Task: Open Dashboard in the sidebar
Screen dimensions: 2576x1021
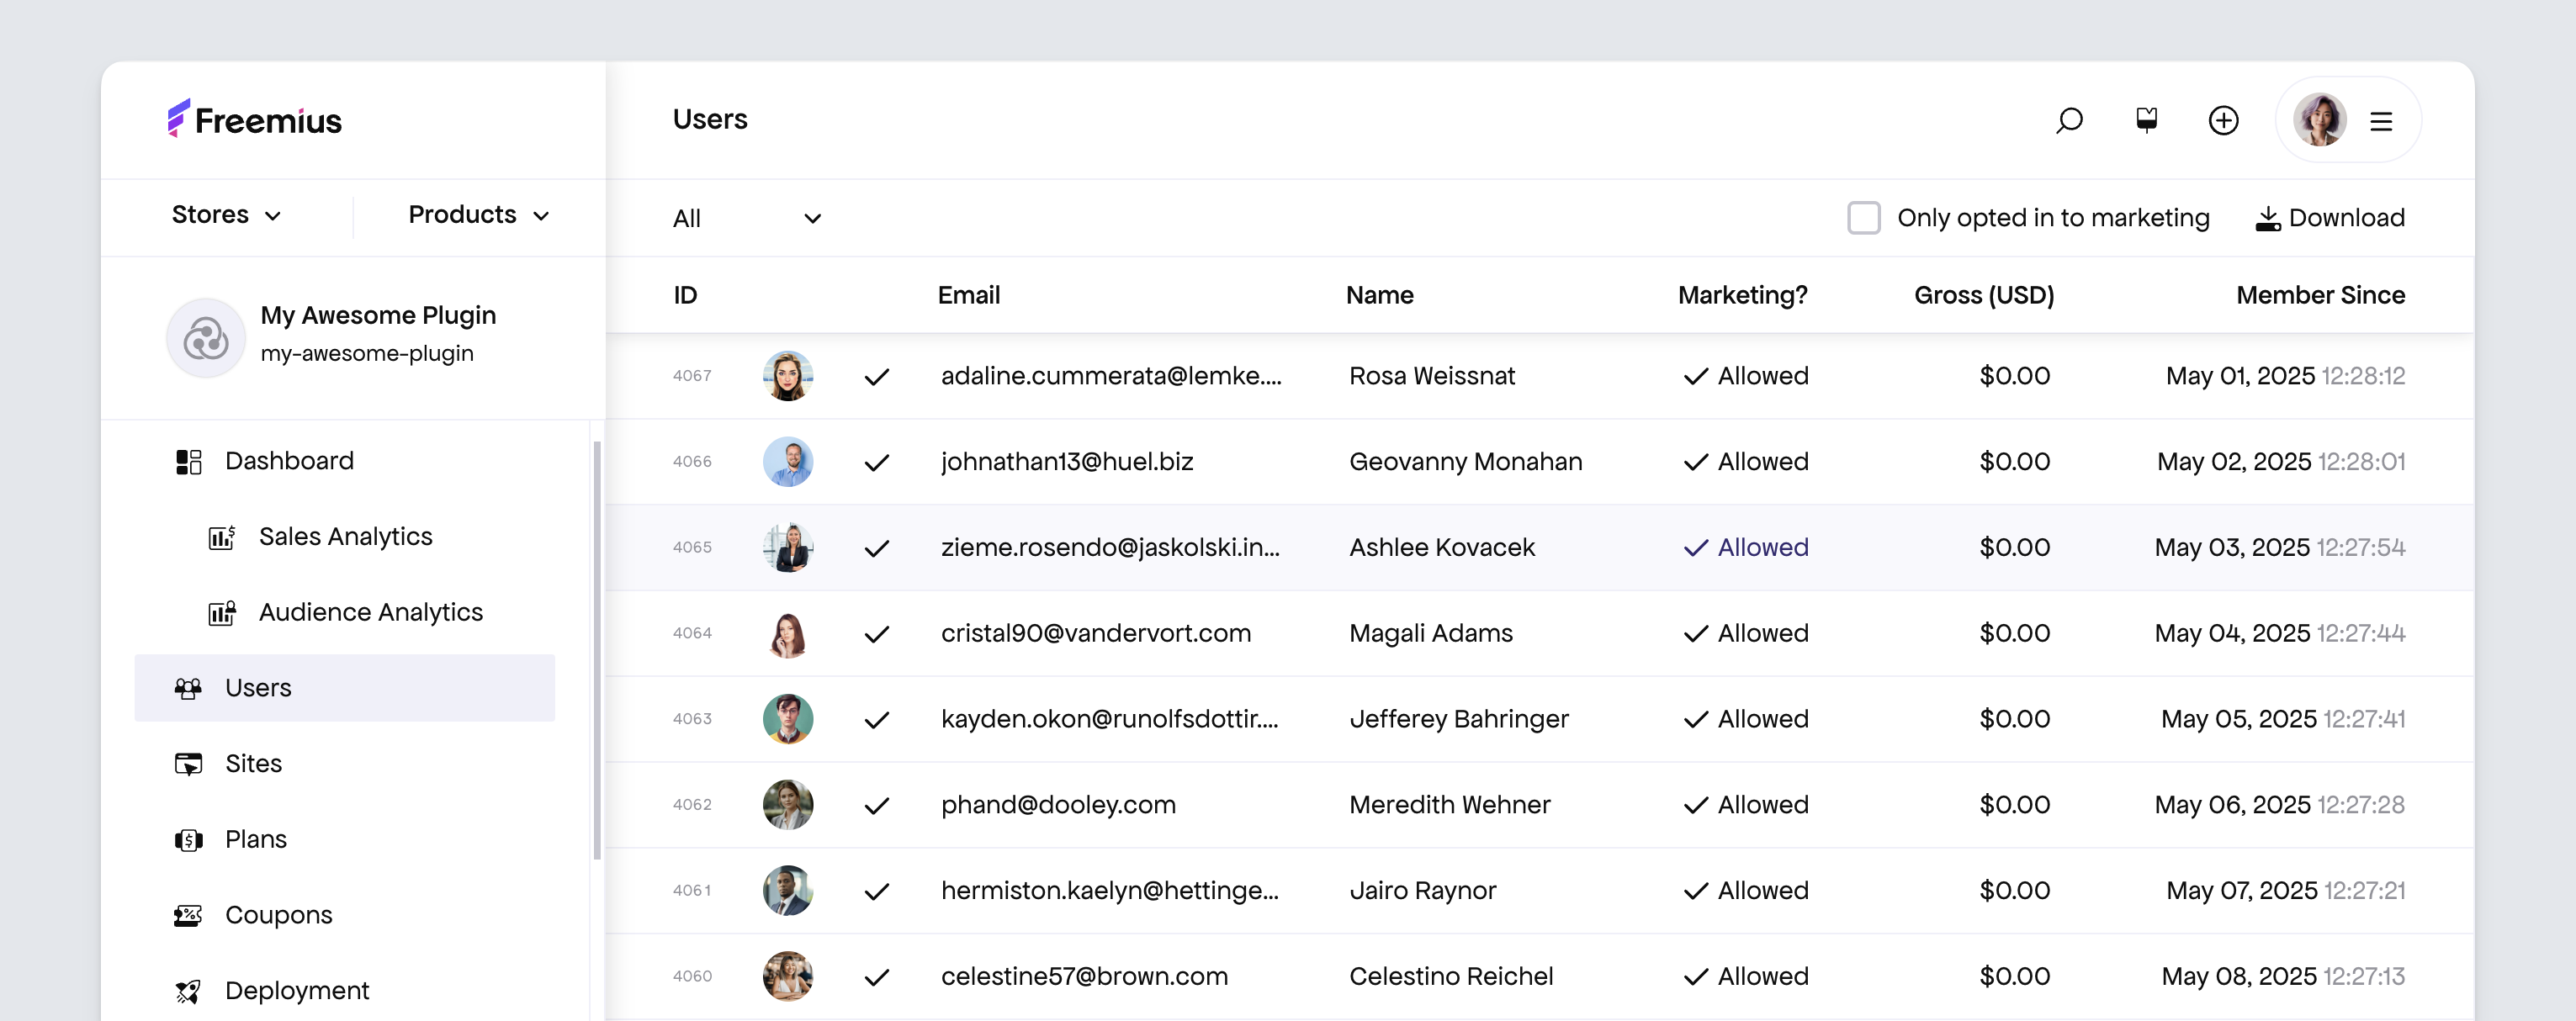Action: pos(344,461)
